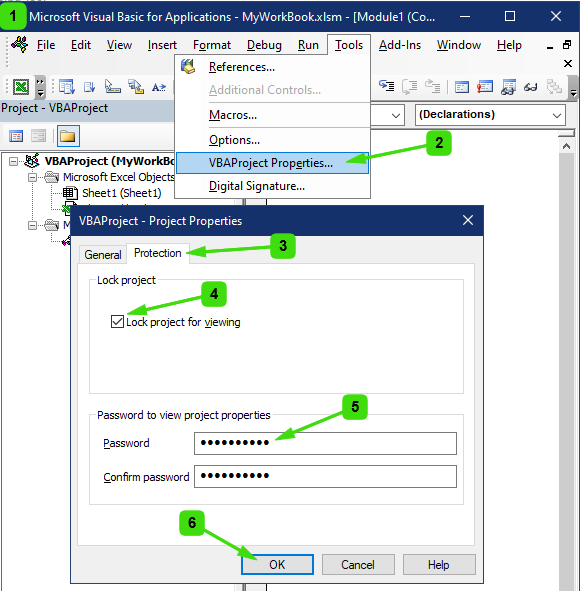580x591 pixels.
Task: Open the Help menu
Action: pyautogui.click(x=509, y=45)
